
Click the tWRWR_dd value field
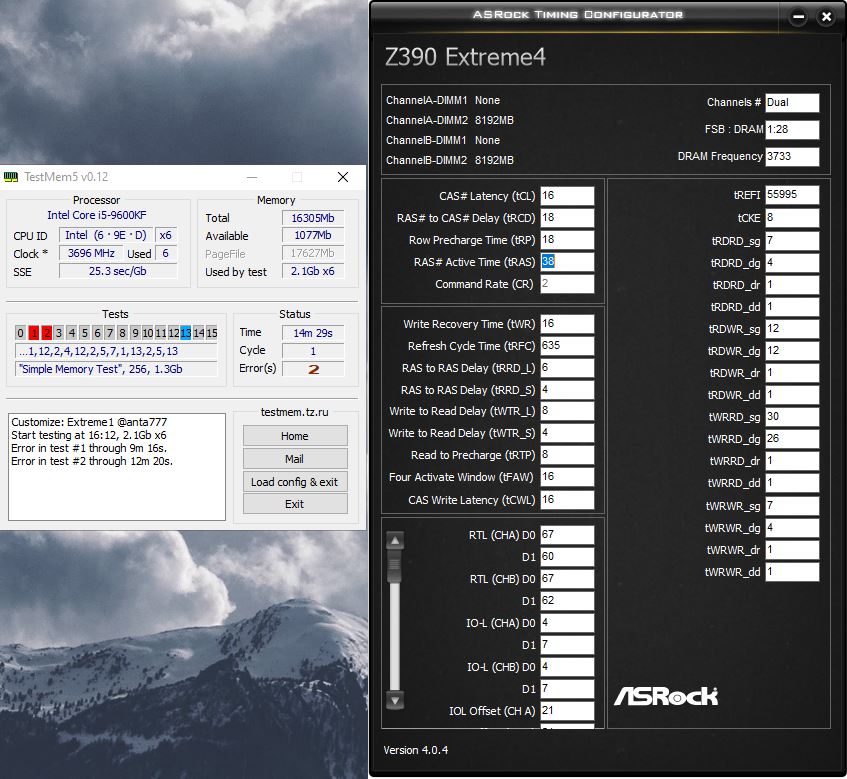tap(792, 572)
